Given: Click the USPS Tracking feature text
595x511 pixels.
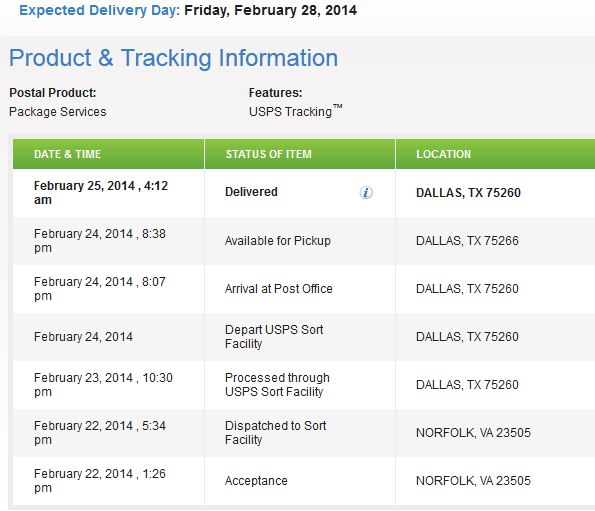Looking at the screenshot, I should (x=296, y=111).
